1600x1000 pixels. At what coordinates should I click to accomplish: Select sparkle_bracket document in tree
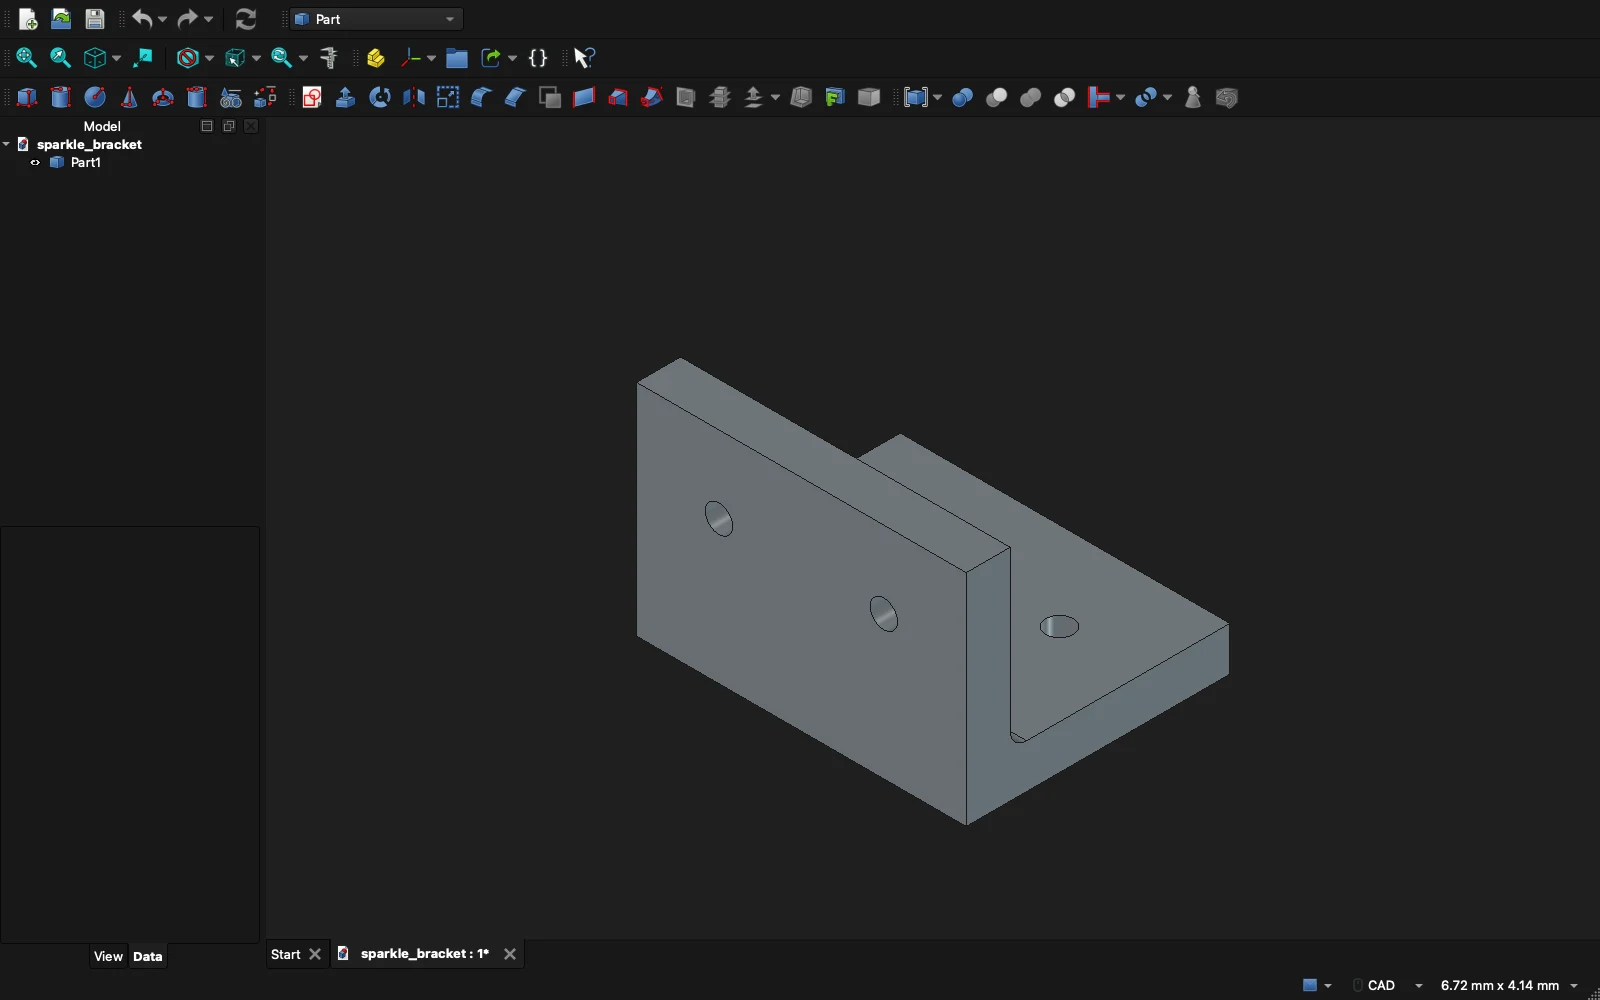pyautogui.click(x=89, y=145)
